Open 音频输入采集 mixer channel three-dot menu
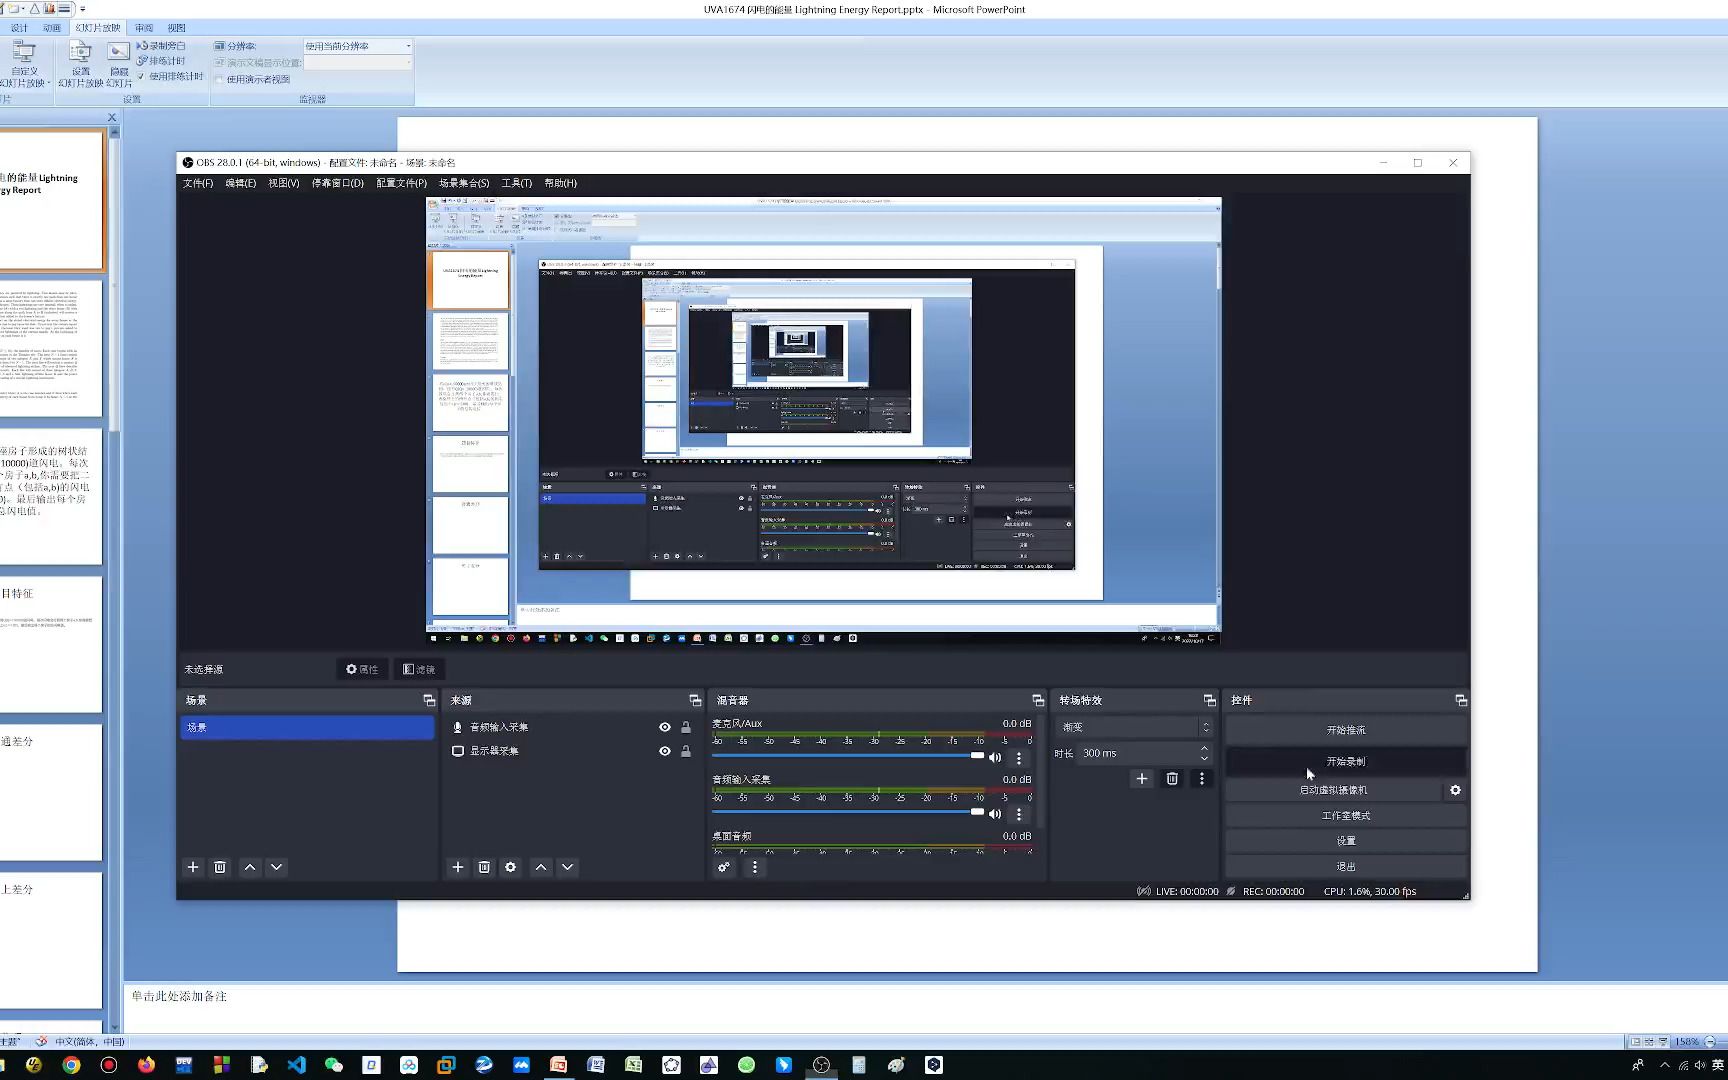The width and height of the screenshot is (1728, 1080). click(1019, 814)
